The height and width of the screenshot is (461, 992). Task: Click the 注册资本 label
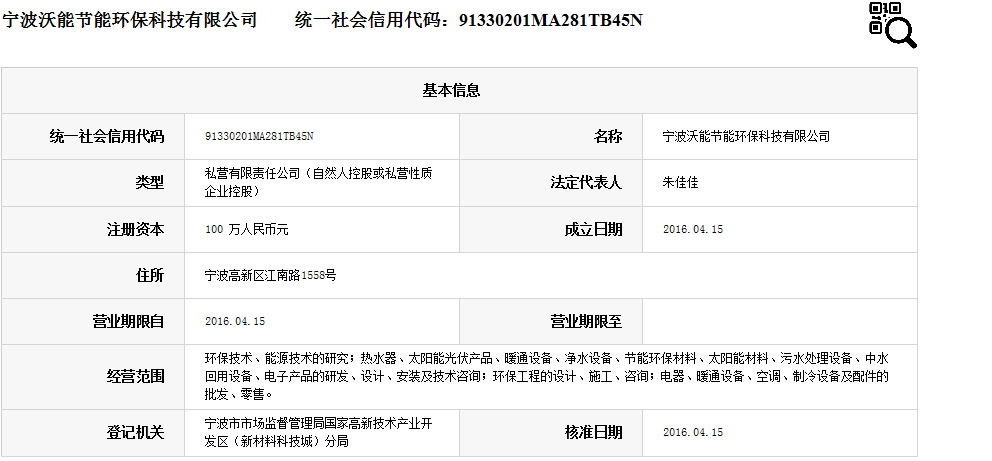click(x=135, y=229)
